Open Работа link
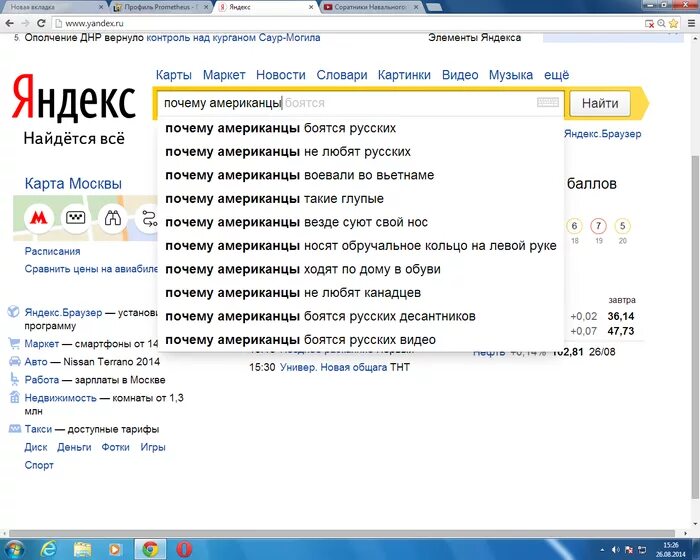Screen dimensions: 700x560 click(42, 380)
